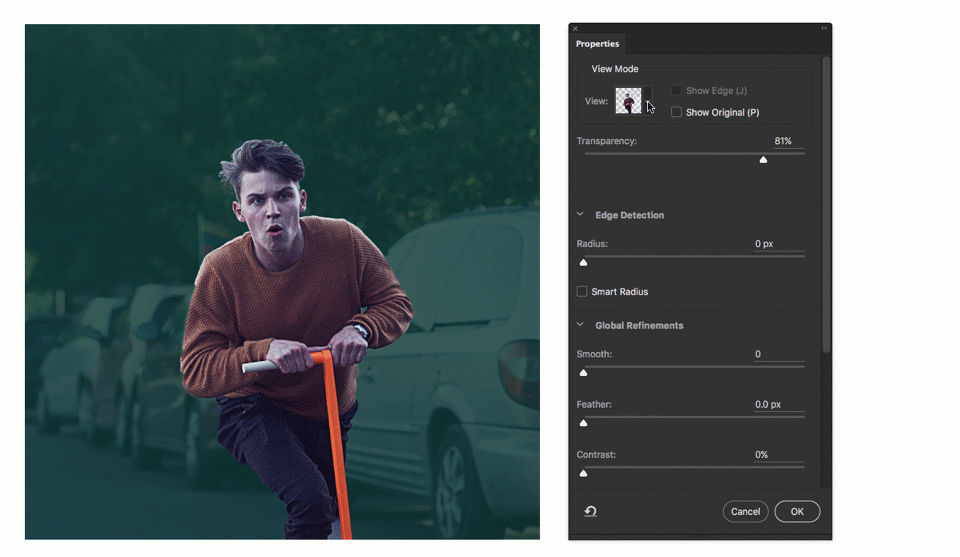Collapse the Global Refinements section
Image resolution: width=960 pixels, height=557 pixels.
(580, 324)
